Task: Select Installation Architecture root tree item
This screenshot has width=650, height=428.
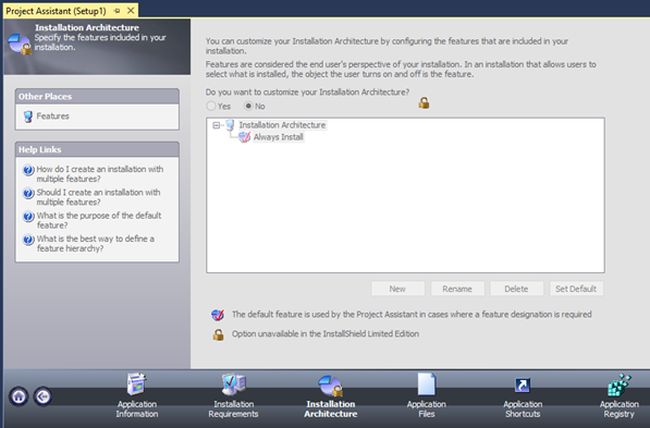Action: (282, 125)
